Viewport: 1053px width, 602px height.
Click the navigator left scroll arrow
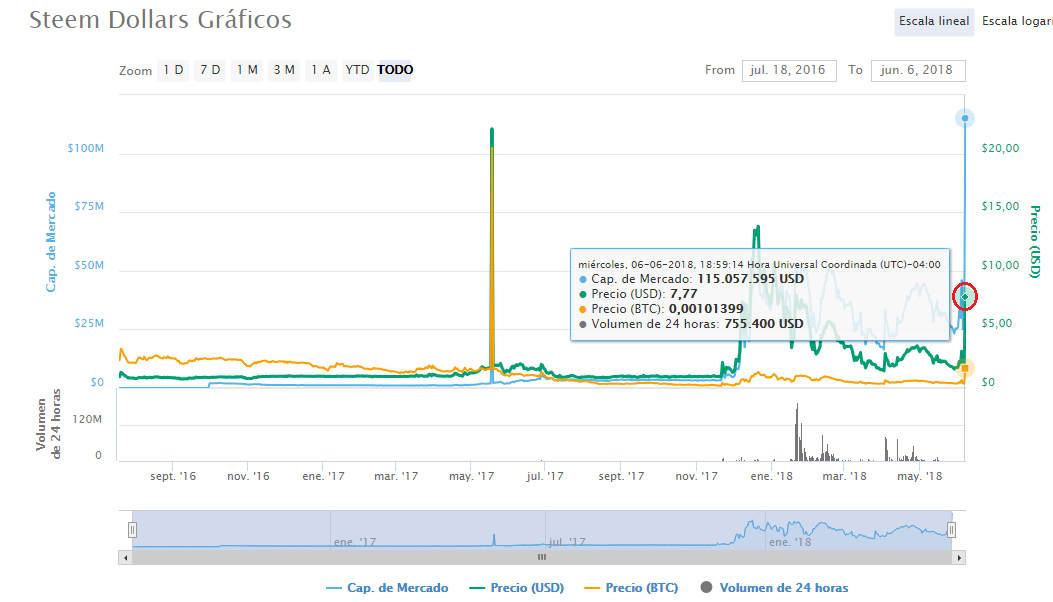coord(126,558)
